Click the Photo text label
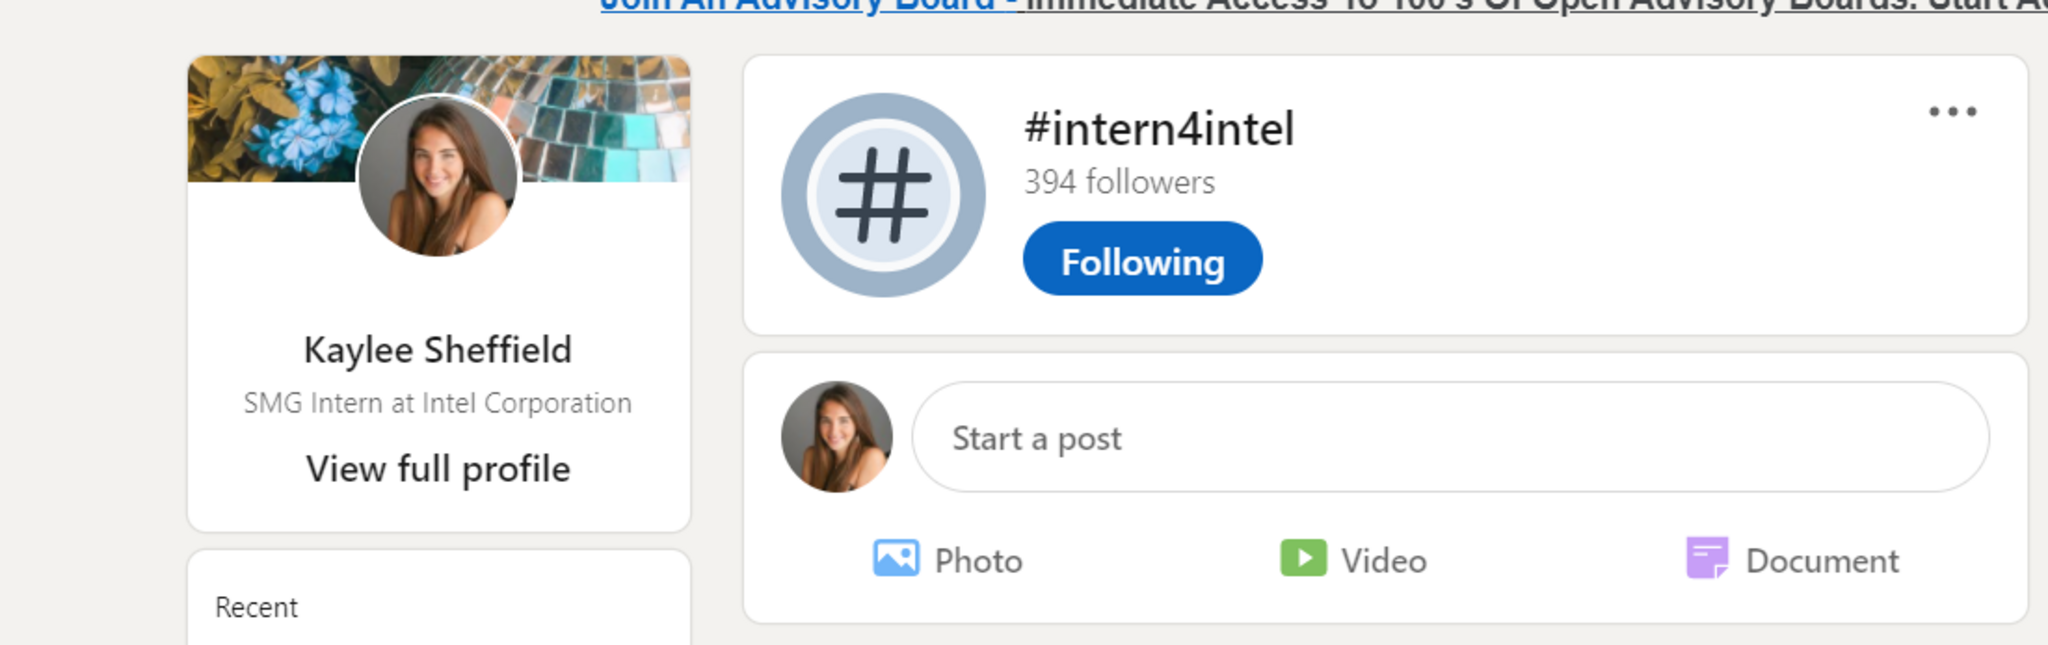 978,561
